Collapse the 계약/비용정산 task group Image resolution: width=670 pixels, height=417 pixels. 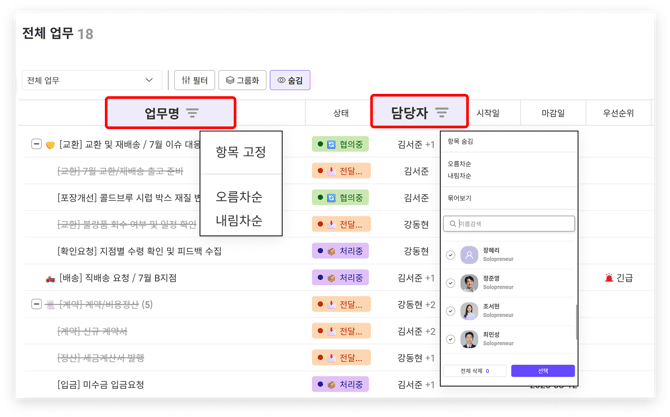click(37, 305)
